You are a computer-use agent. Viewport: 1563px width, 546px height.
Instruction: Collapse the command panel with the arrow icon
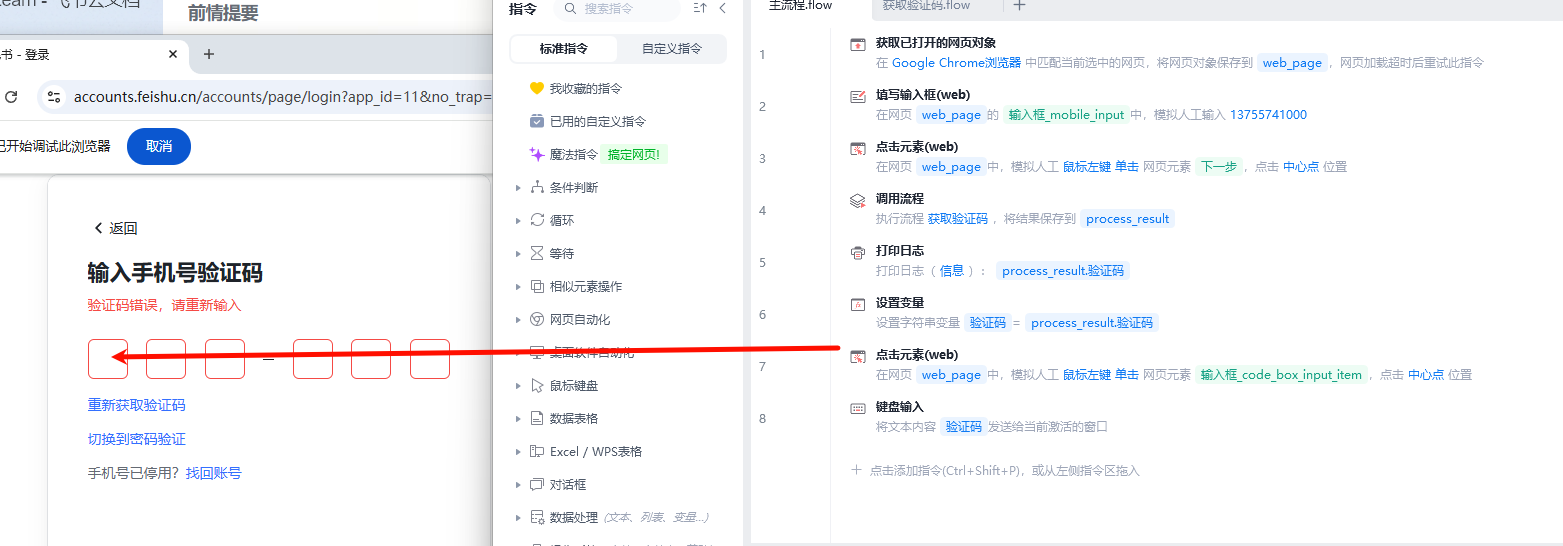click(723, 8)
